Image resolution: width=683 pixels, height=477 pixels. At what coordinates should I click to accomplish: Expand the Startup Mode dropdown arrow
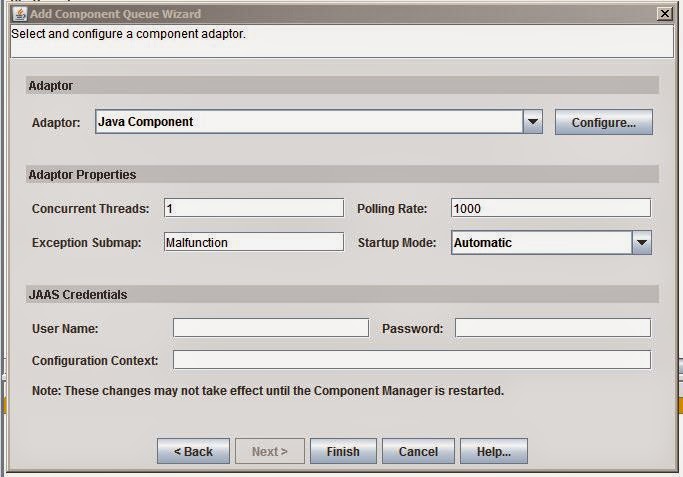[x=641, y=242]
